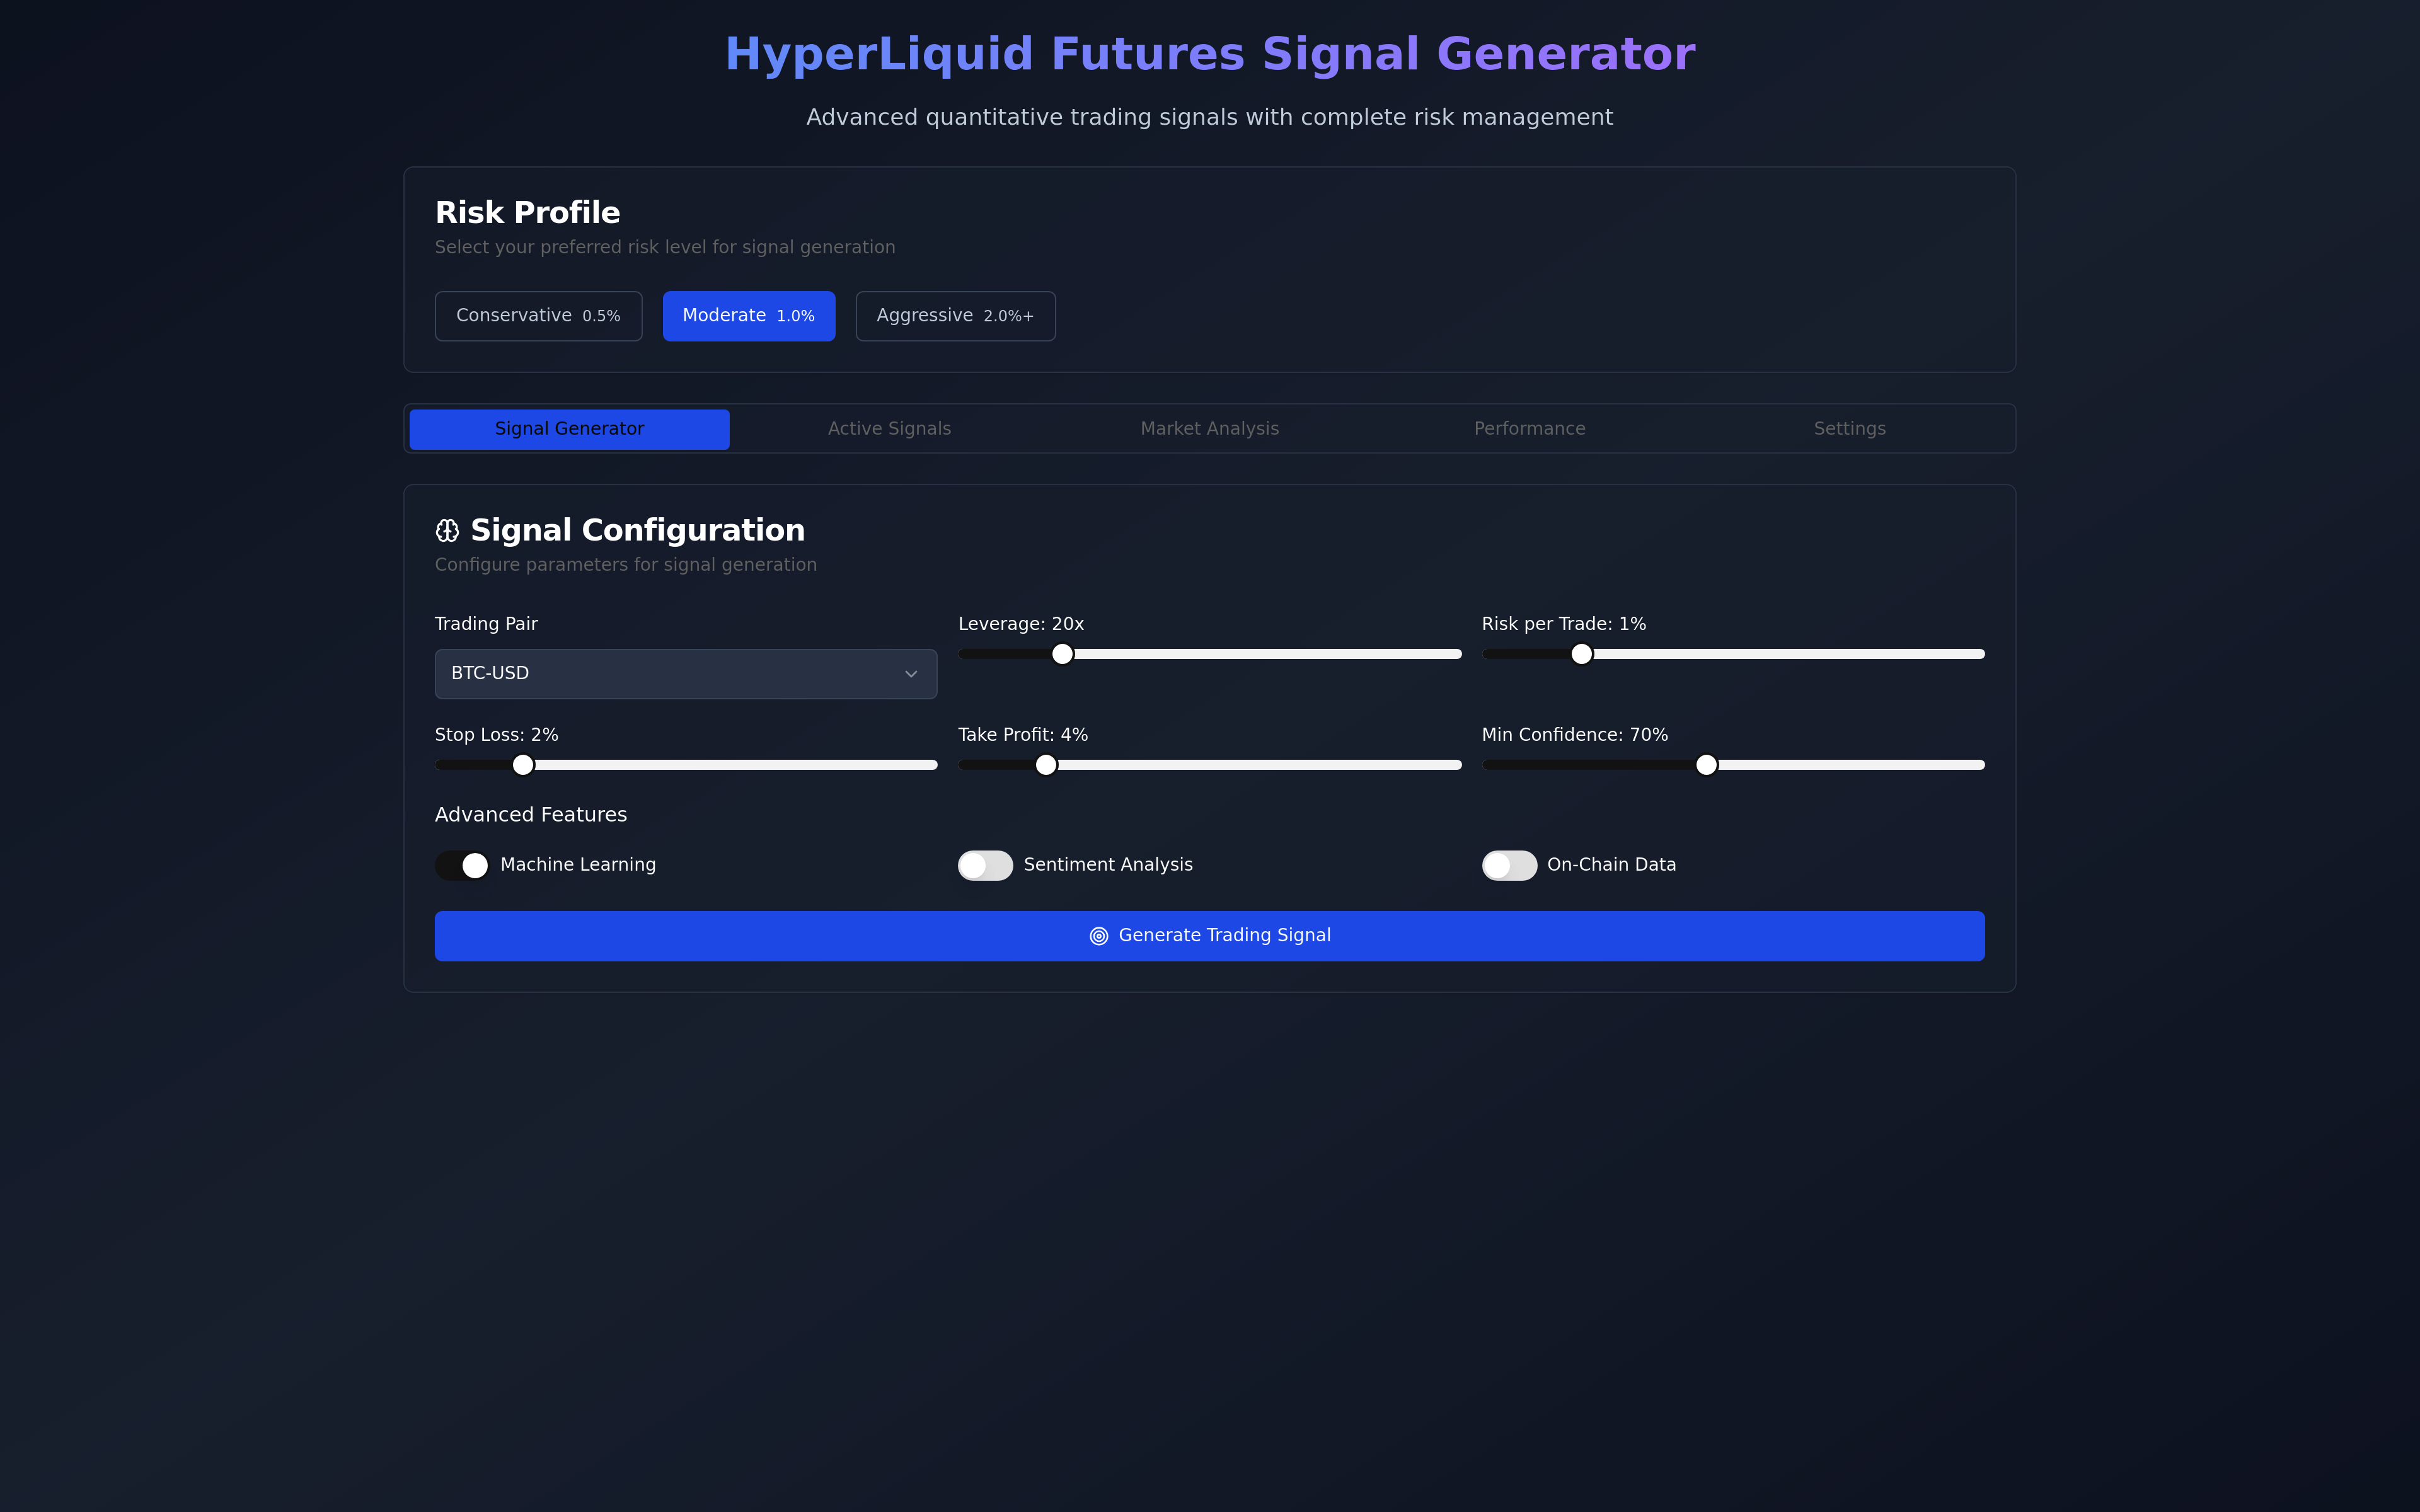This screenshot has height=1512, width=2420.
Task: Select the Signal Generator tab
Action: (x=569, y=428)
